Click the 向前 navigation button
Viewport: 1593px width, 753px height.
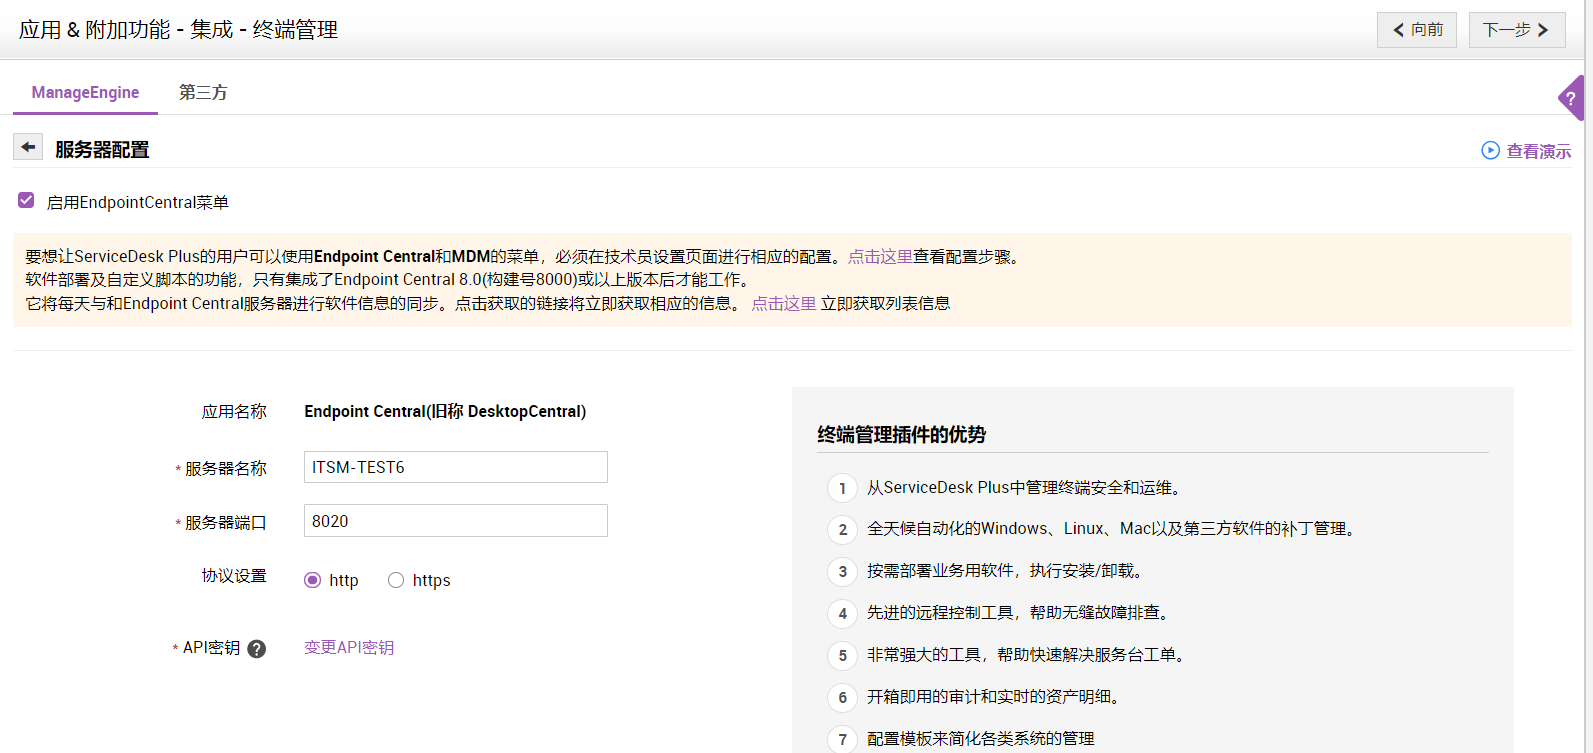point(1417,30)
